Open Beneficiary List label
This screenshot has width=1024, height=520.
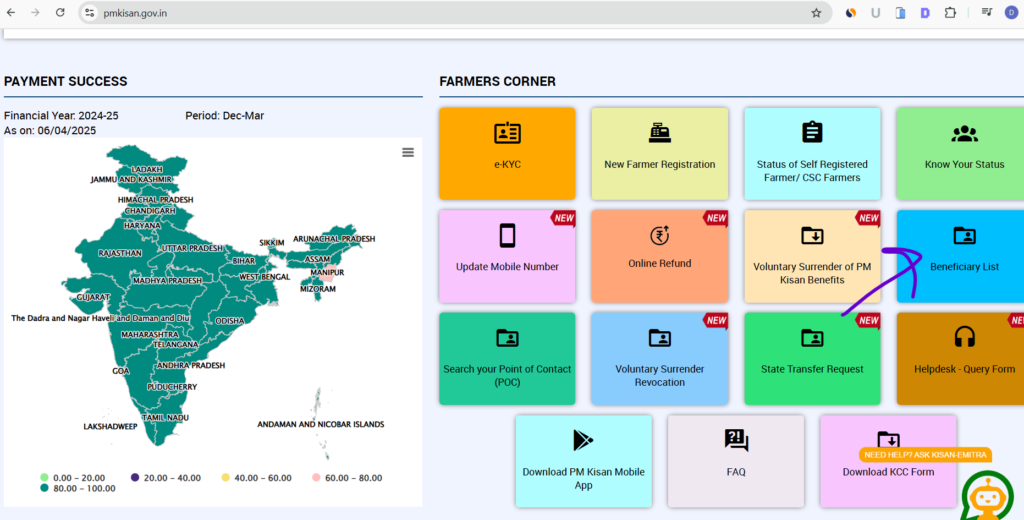click(965, 267)
